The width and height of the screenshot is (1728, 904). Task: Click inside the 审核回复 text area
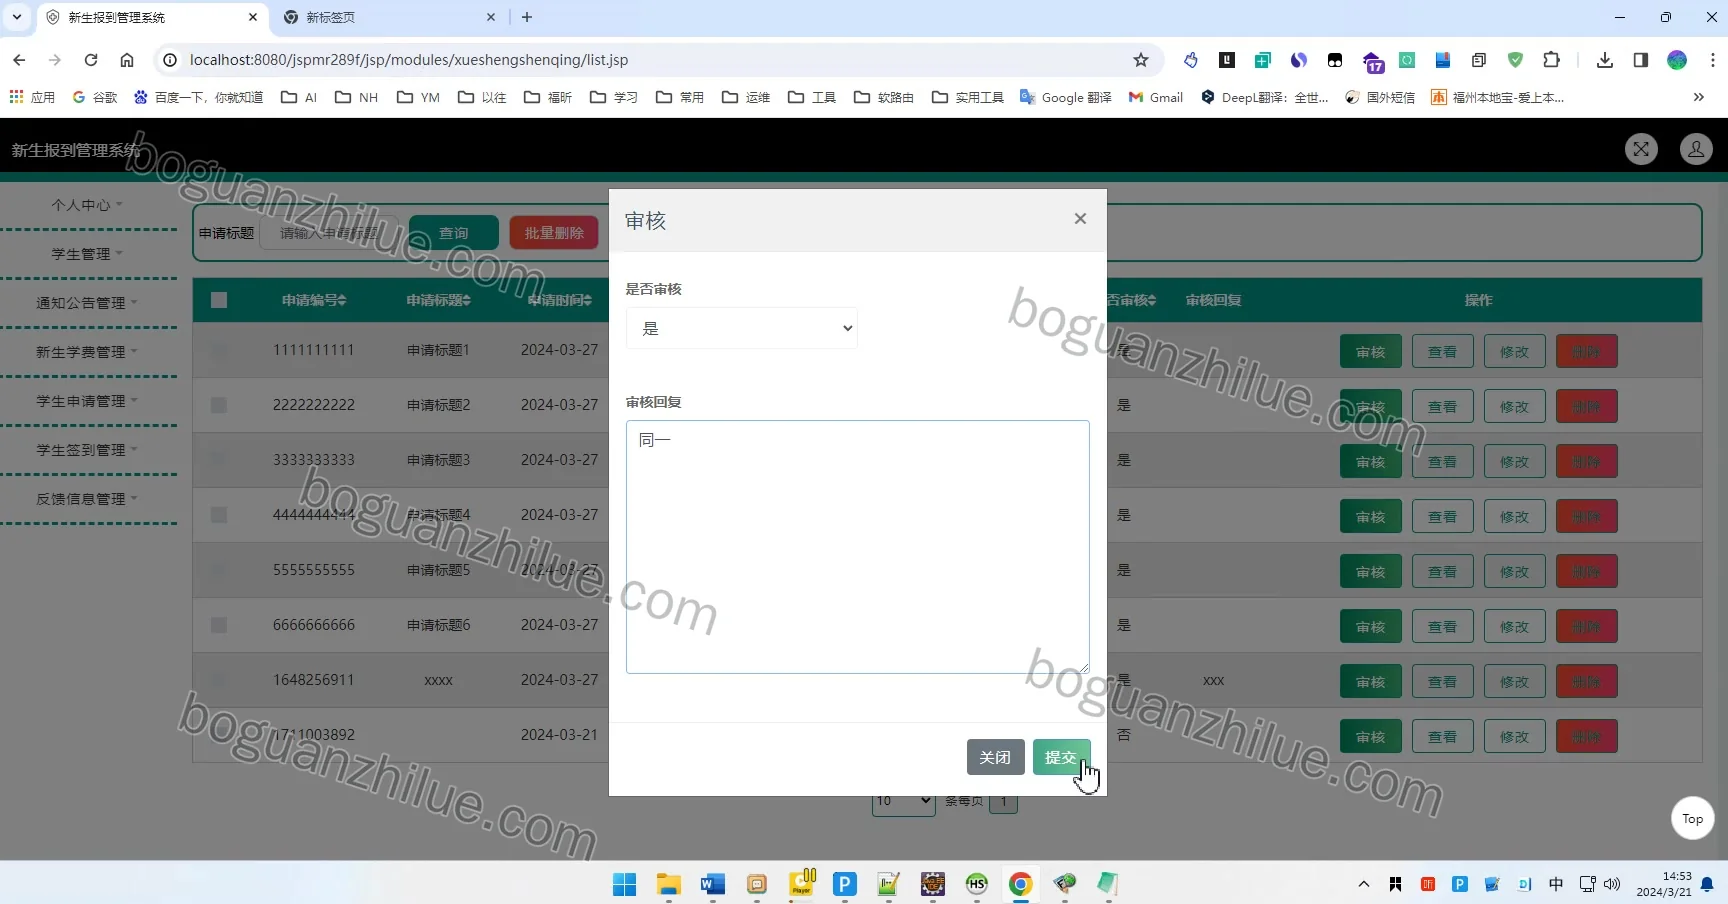(857, 547)
